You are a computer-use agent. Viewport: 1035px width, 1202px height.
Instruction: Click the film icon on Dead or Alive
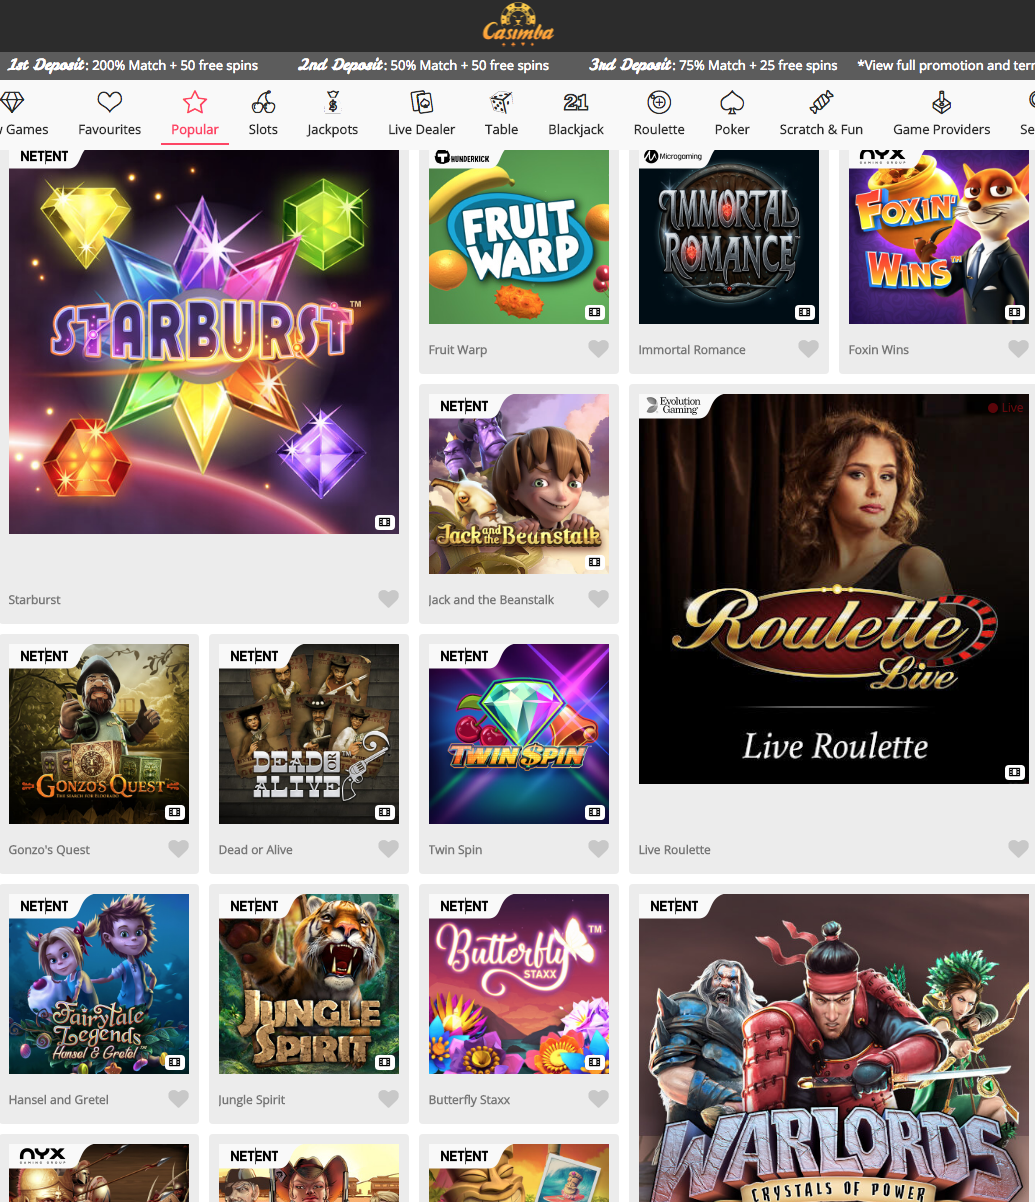tap(385, 812)
